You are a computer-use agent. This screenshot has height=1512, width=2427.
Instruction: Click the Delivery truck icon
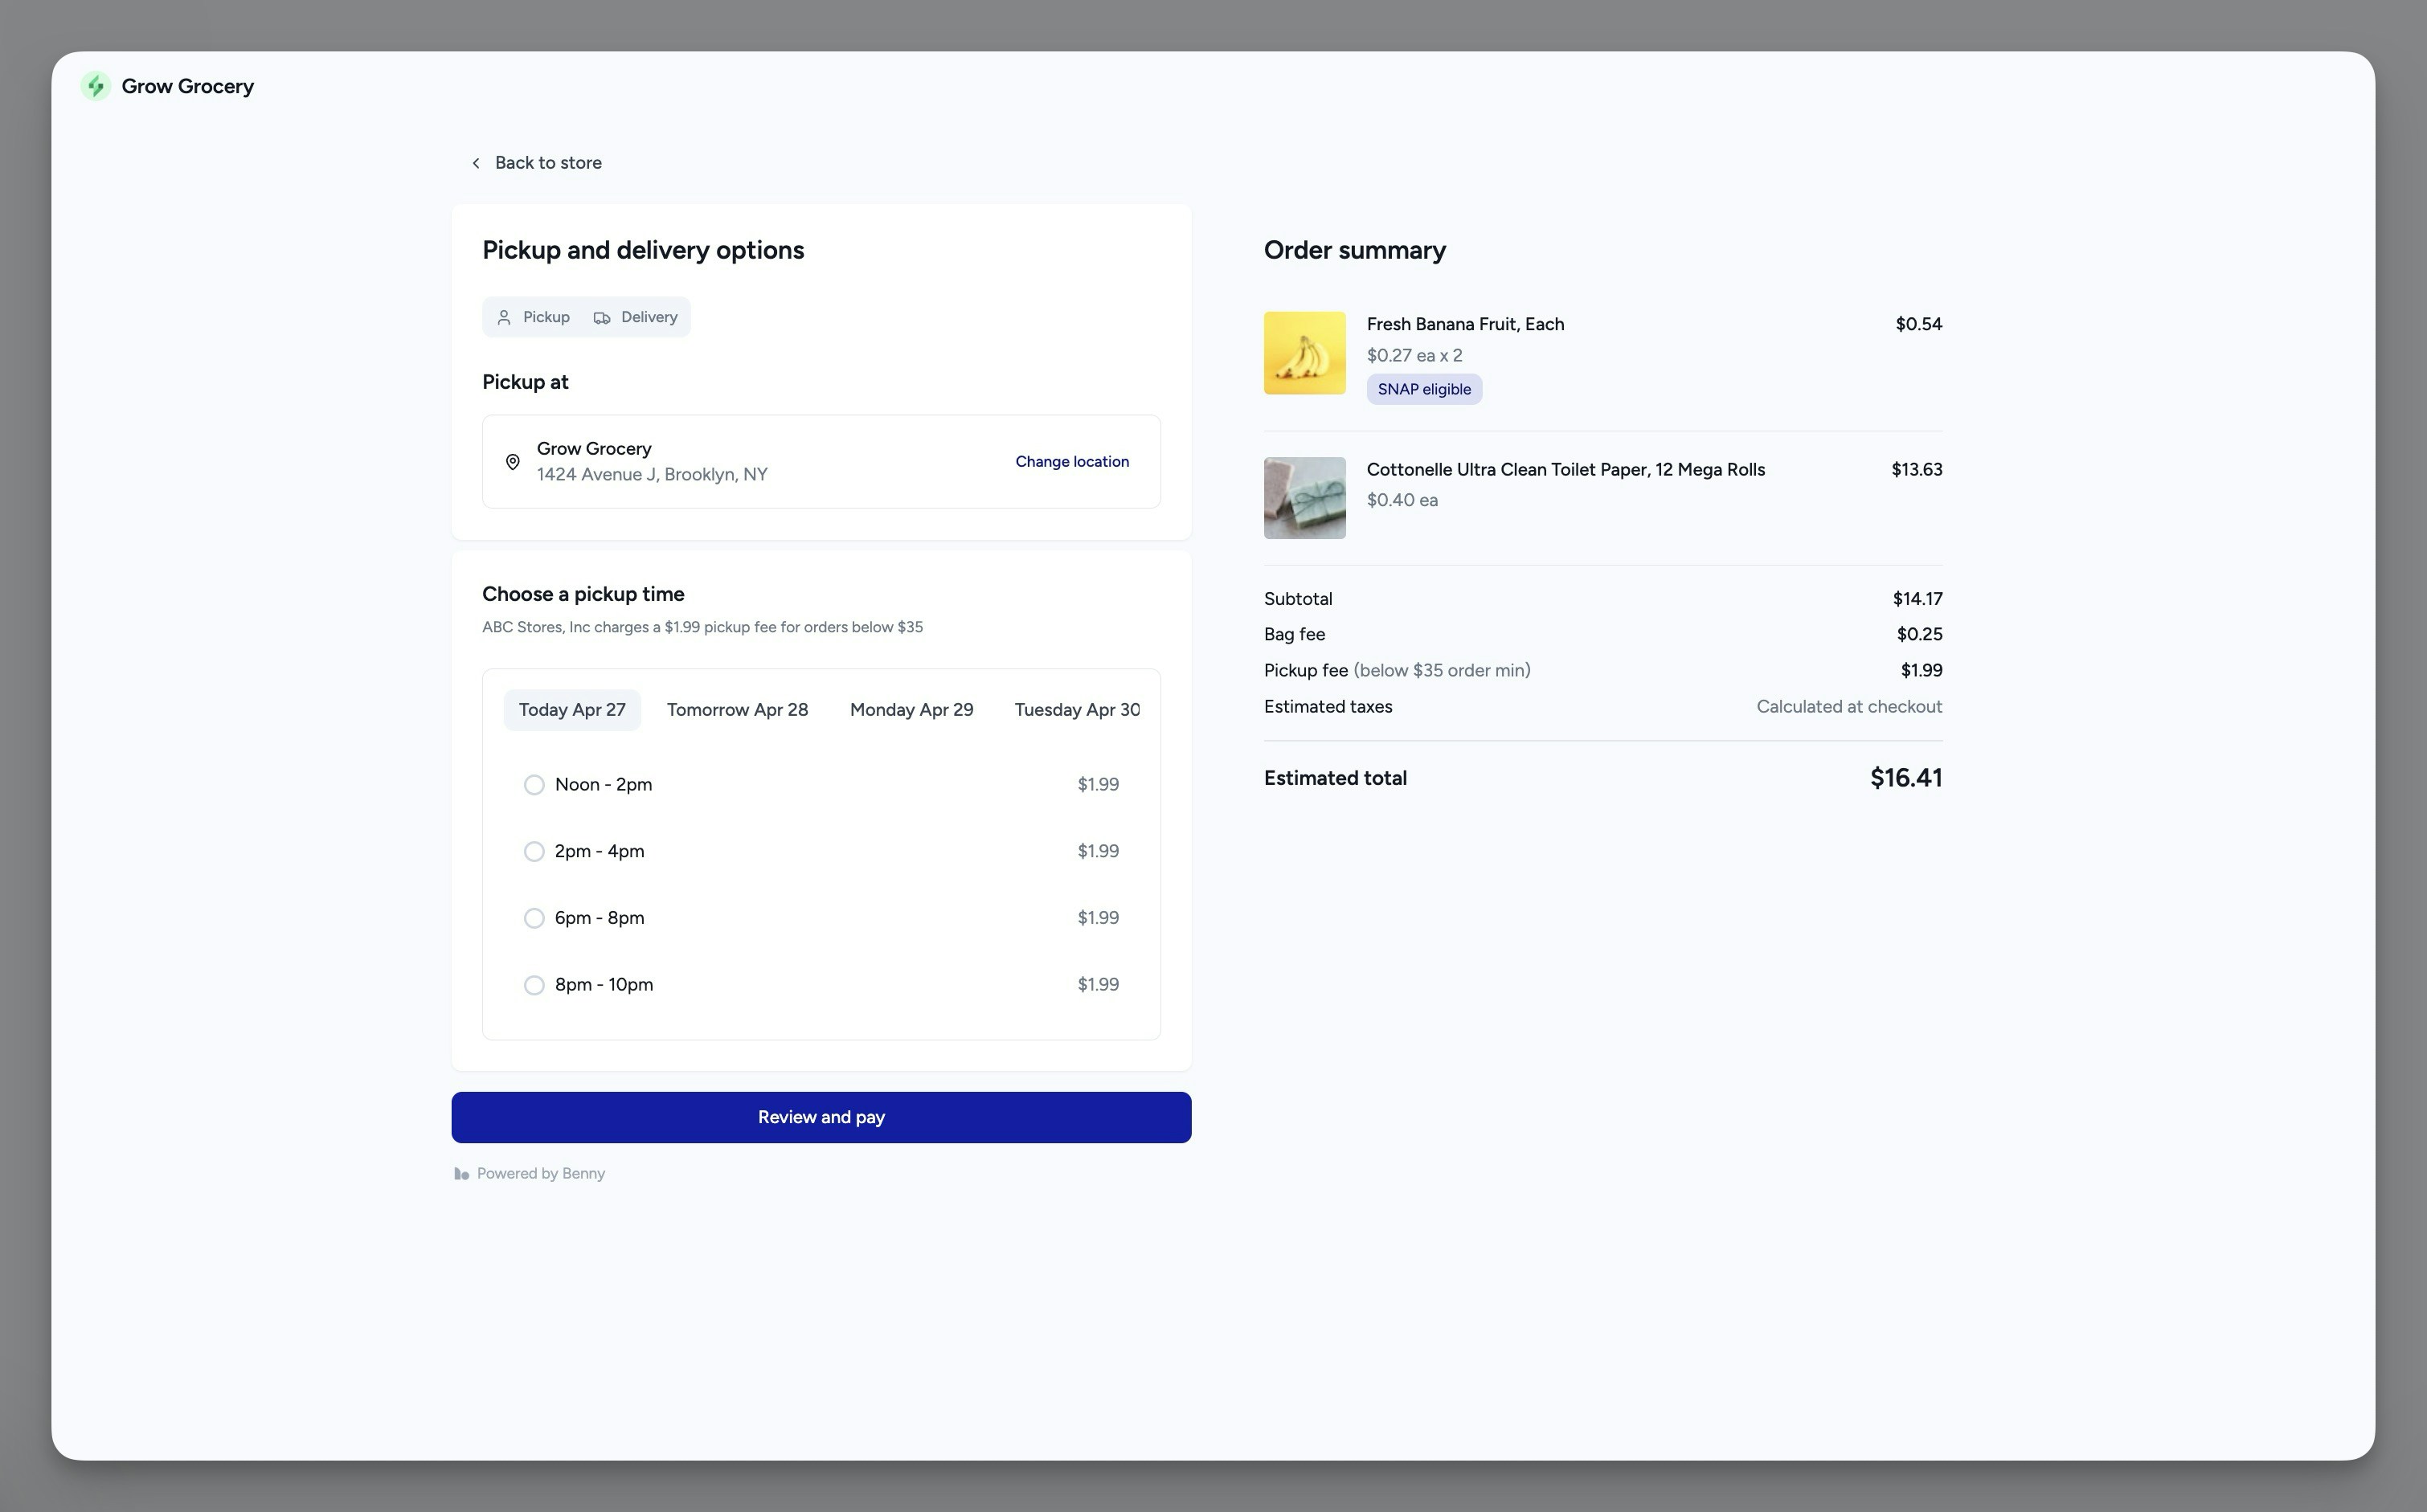[602, 318]
